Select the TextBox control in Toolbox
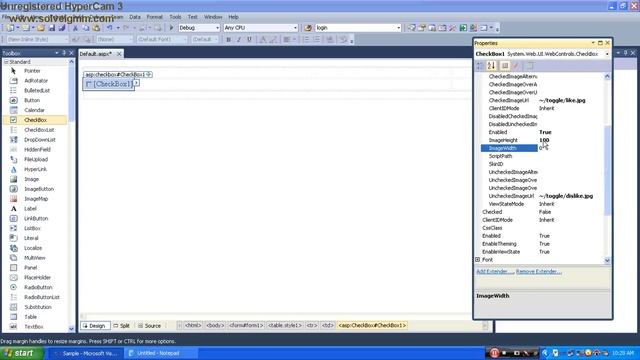The image size is (640, 360). [33, 327]
